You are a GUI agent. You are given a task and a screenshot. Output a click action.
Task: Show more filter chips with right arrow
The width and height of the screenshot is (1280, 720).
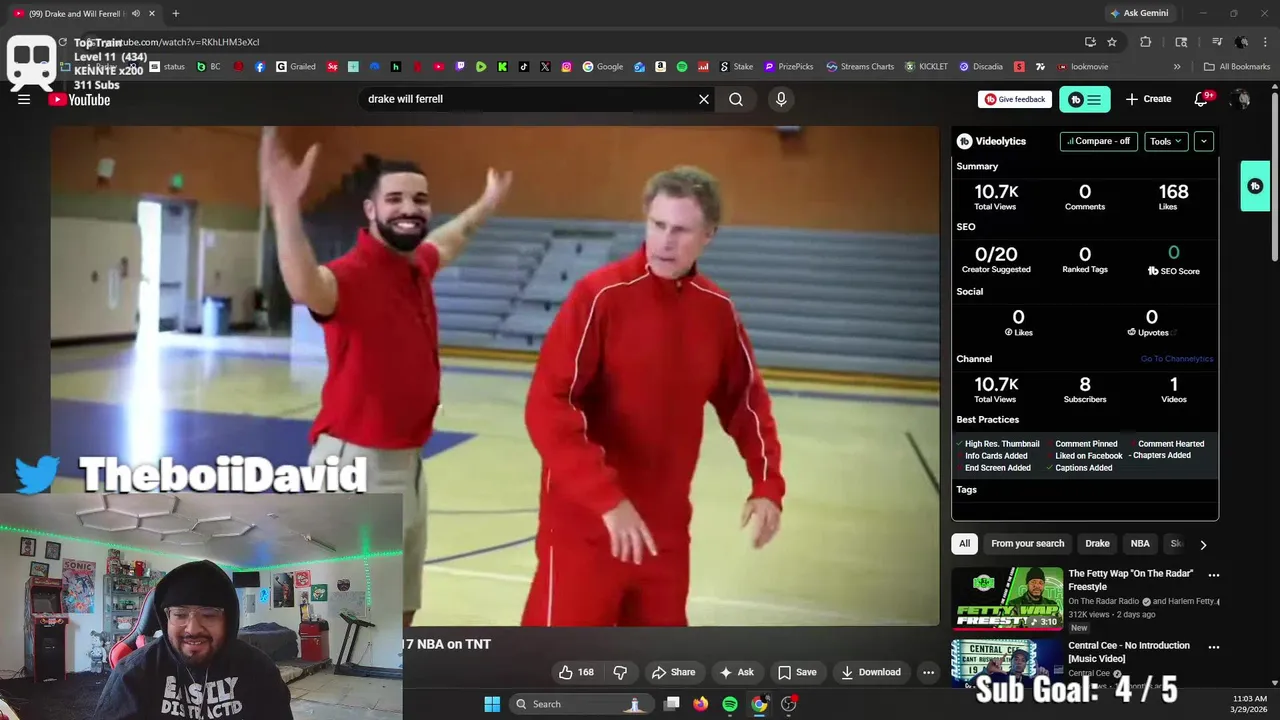1203,545
